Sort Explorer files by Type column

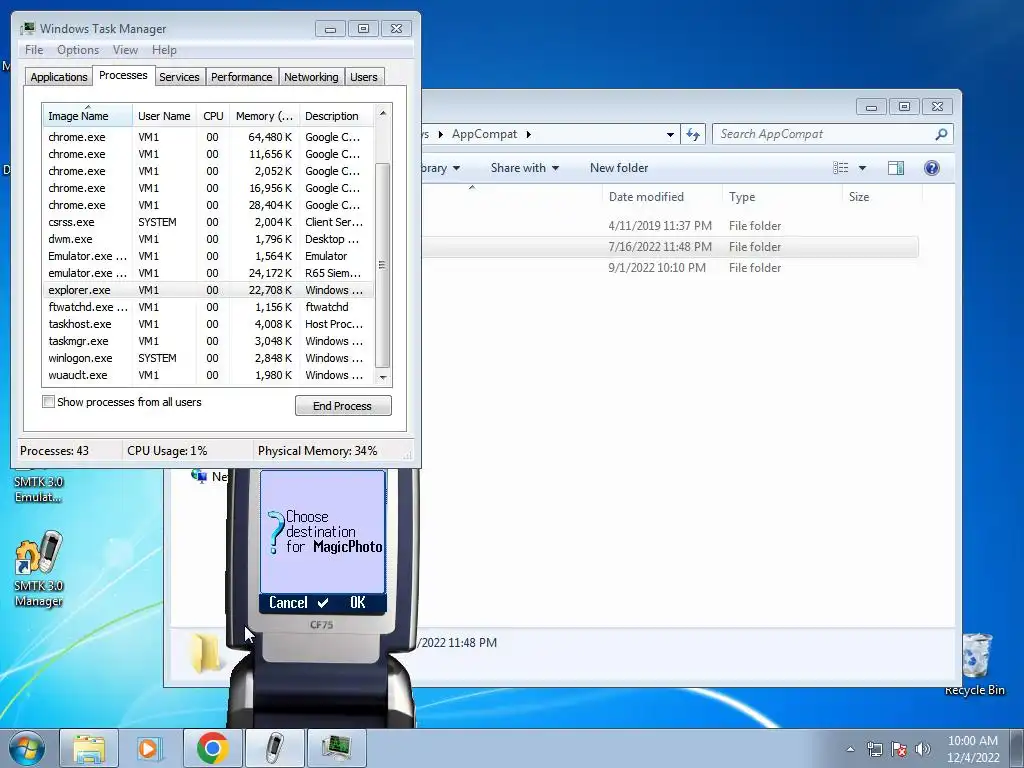click(x=782, y=197)
